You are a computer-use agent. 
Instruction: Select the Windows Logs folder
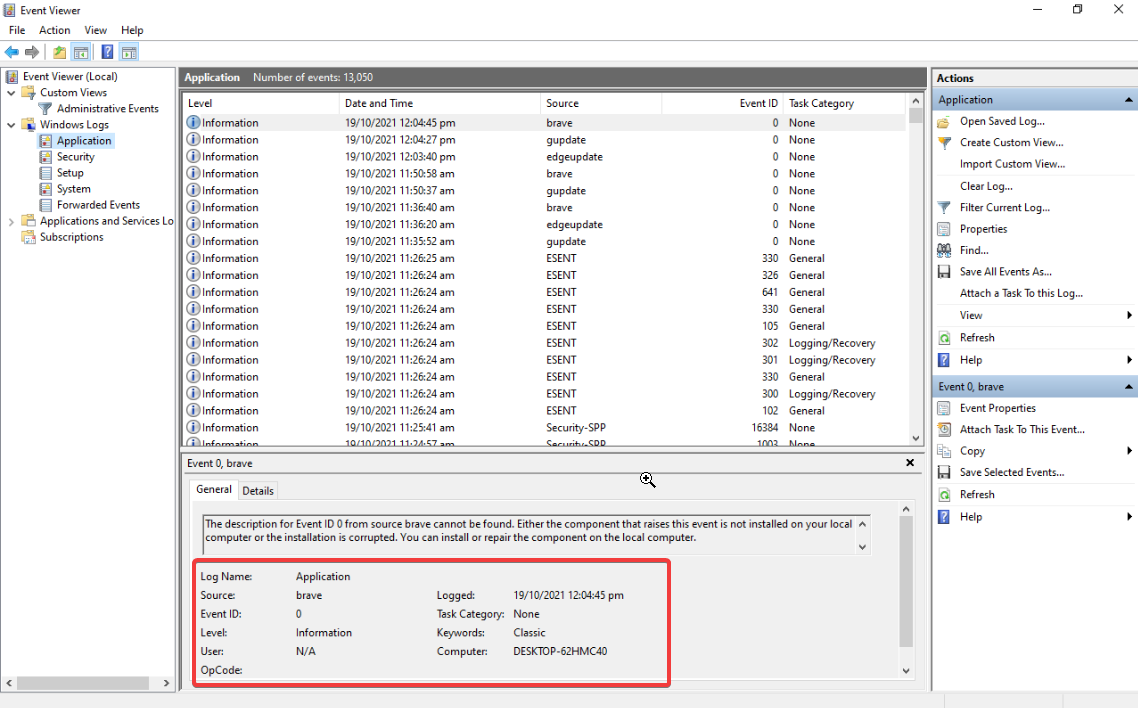(x=74, y=124)
